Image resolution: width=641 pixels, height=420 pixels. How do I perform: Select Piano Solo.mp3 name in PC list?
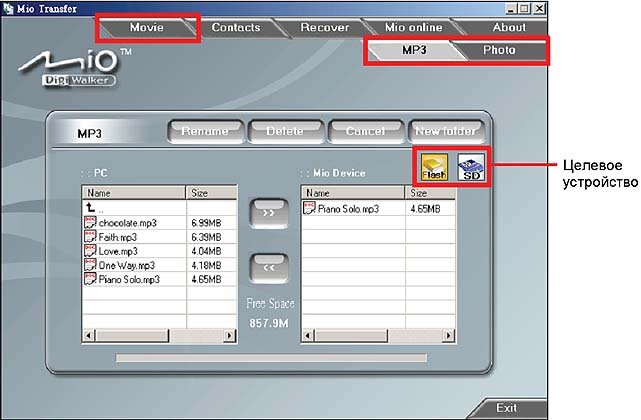129,279
